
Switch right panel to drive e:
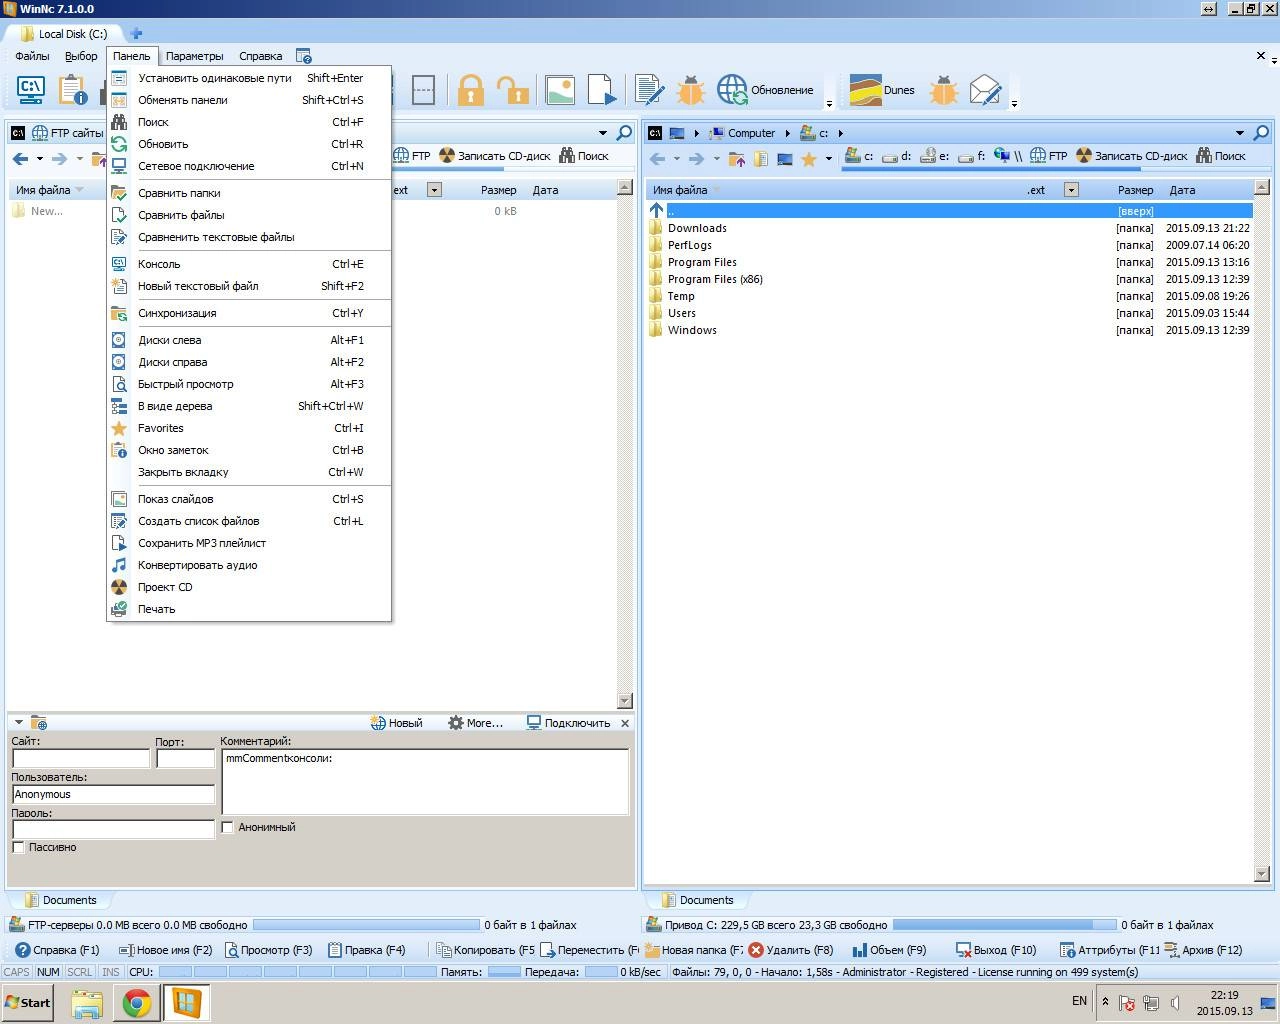point(935,156)
